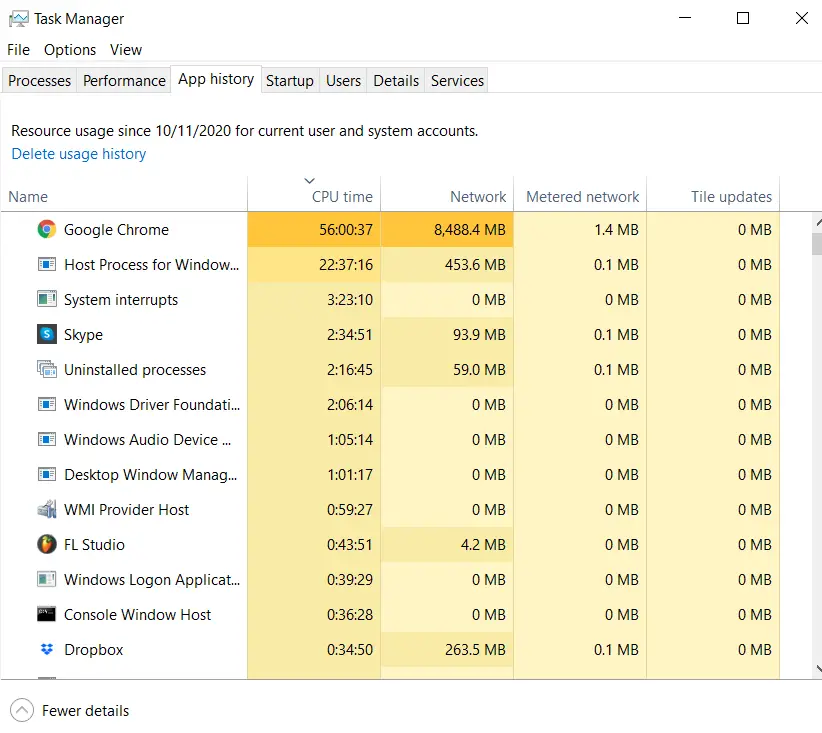The image size is (822, 733).
Task: Click the FL Studio fruit icon
Action: 47,544
